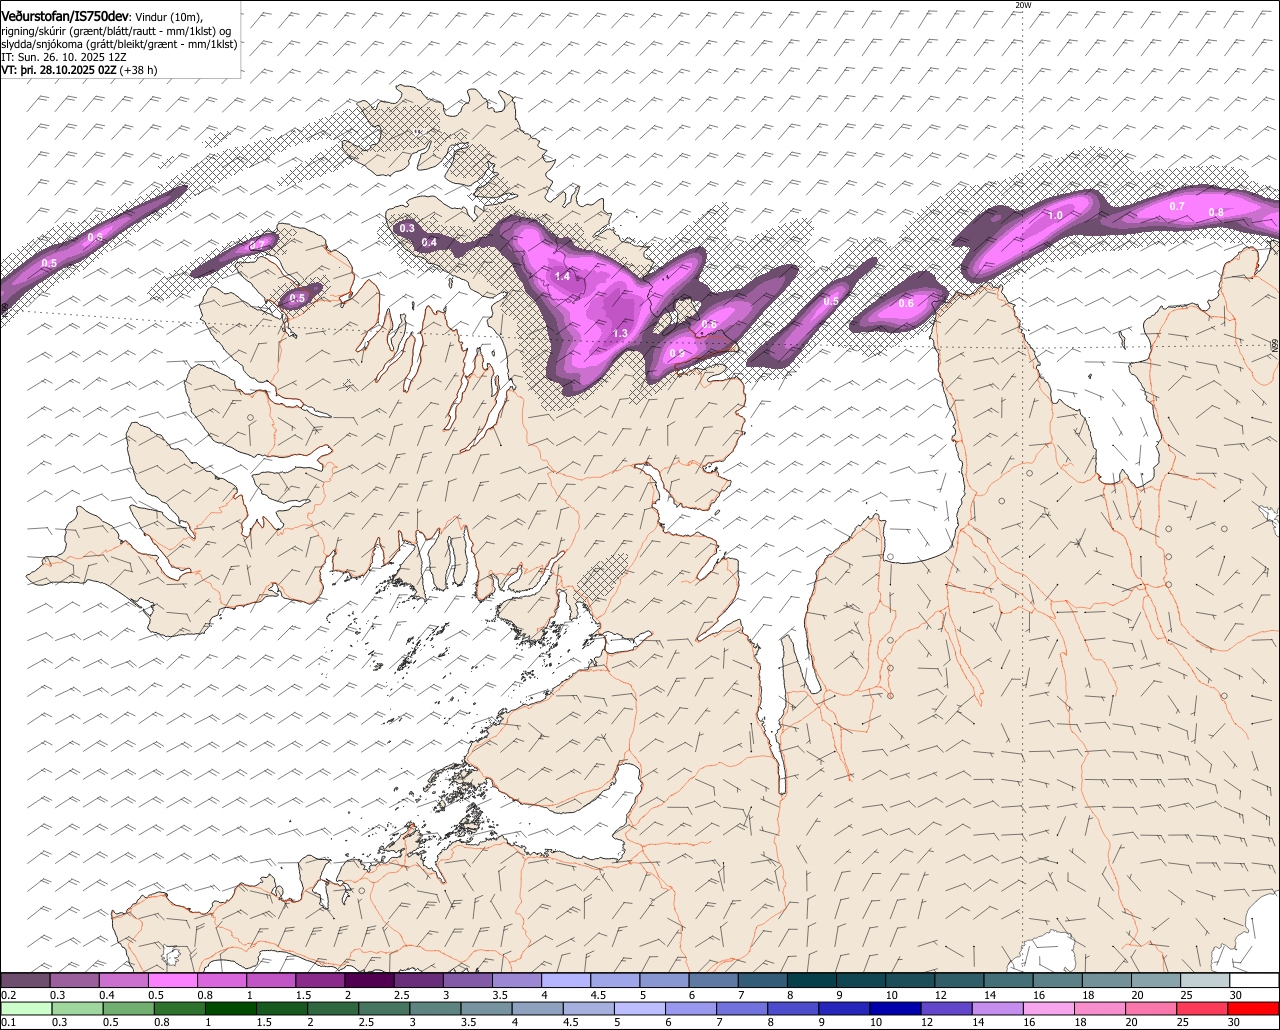Click the 1.3 precipitation value on the map
Image resolution: width=1280 pixels, height=1030 pixels.
(x=620, y=334)
